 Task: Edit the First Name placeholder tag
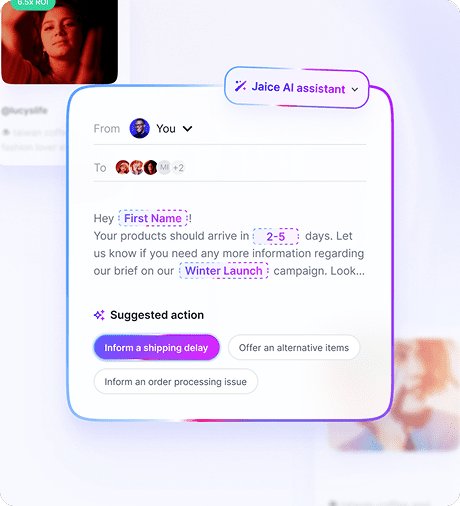(x=153, y=218)
